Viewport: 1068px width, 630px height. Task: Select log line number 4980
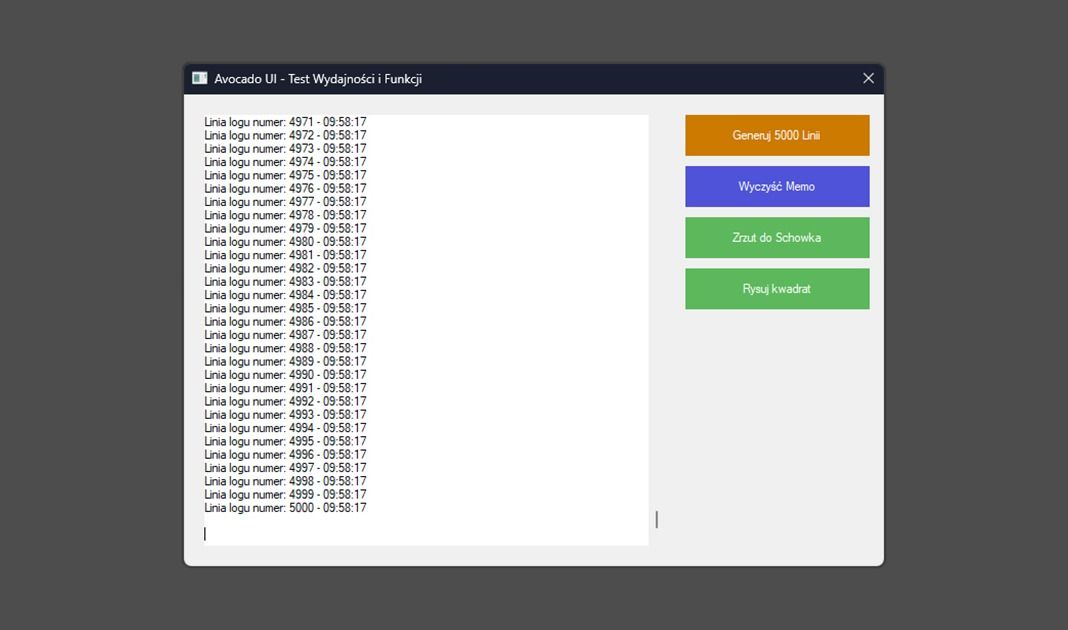[x=285, y=242]
